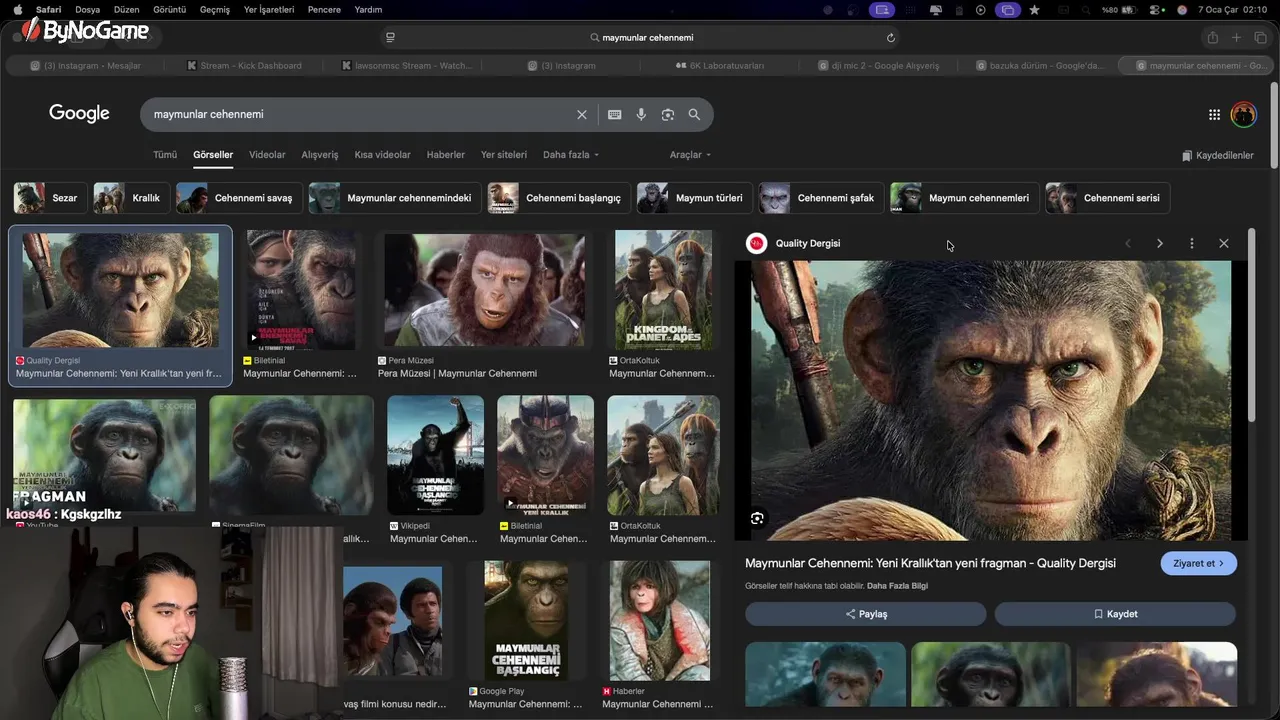Open a new Safari tab

pos(1236,37)
